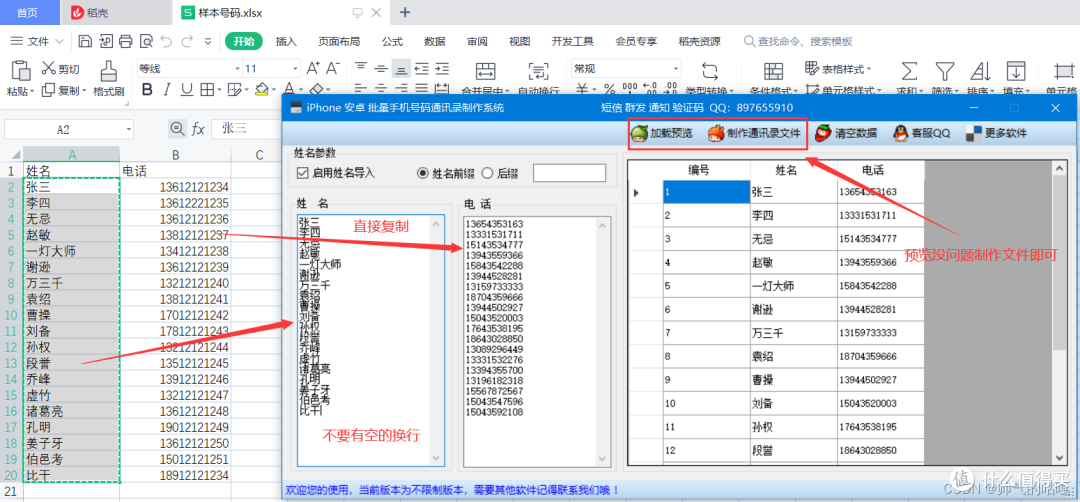Click the Decrease indent icon
Viewport: 1080px width, 502px height.
point(422,68)
